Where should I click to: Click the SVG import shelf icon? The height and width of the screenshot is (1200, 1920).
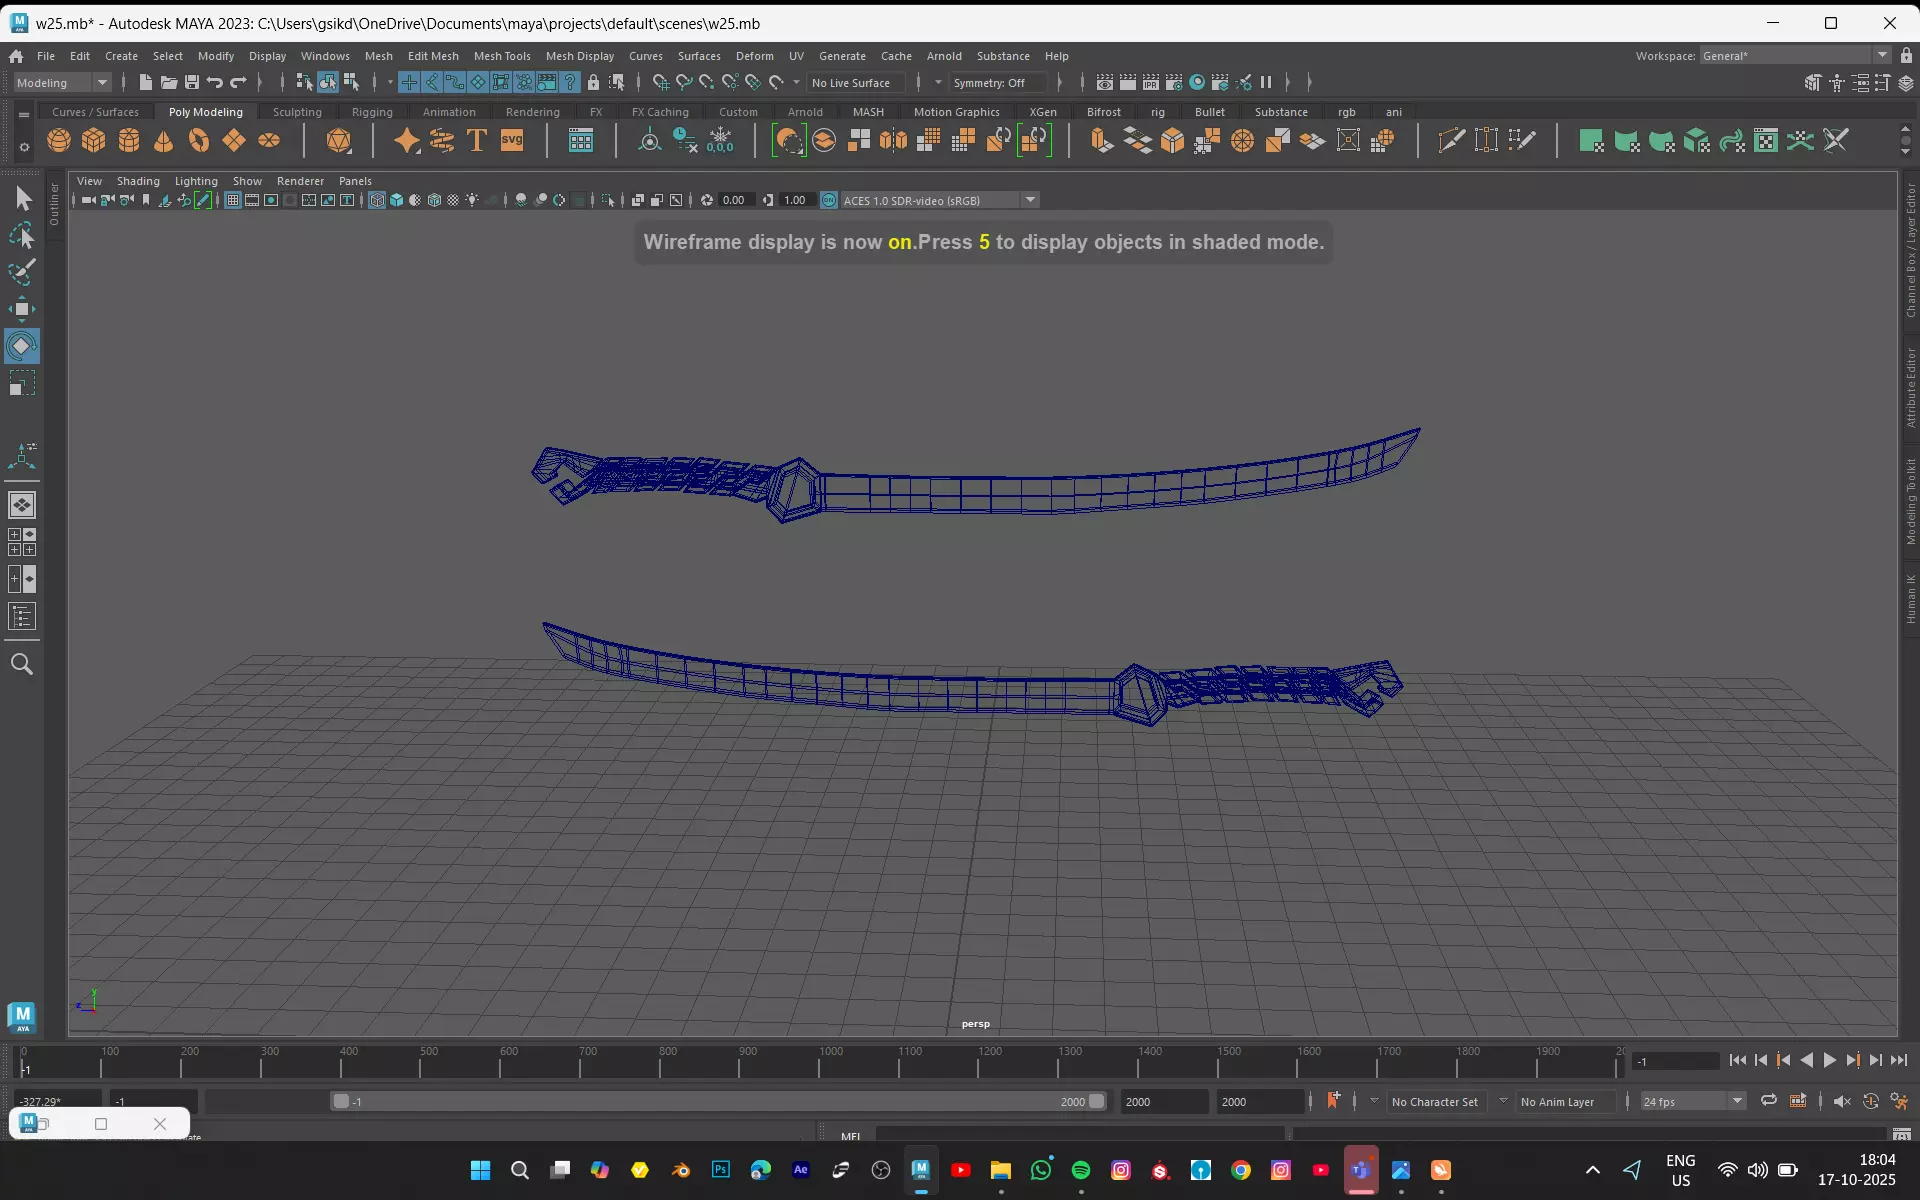pos(512,141)
